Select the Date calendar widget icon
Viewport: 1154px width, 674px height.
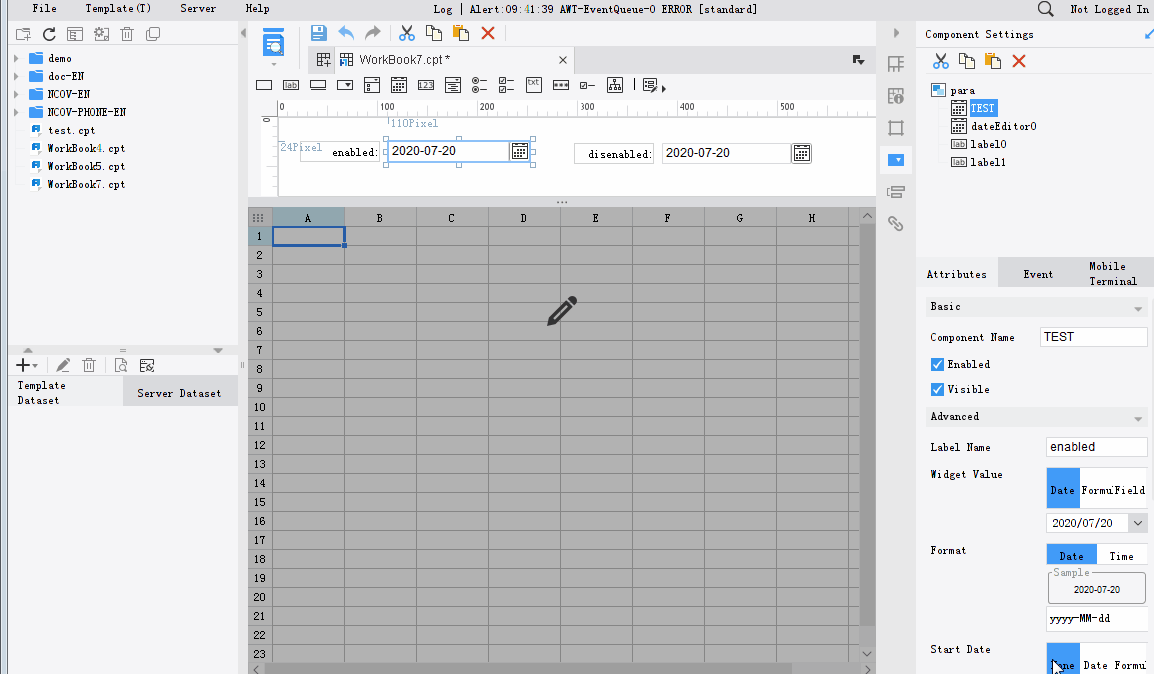pos(399,85)
